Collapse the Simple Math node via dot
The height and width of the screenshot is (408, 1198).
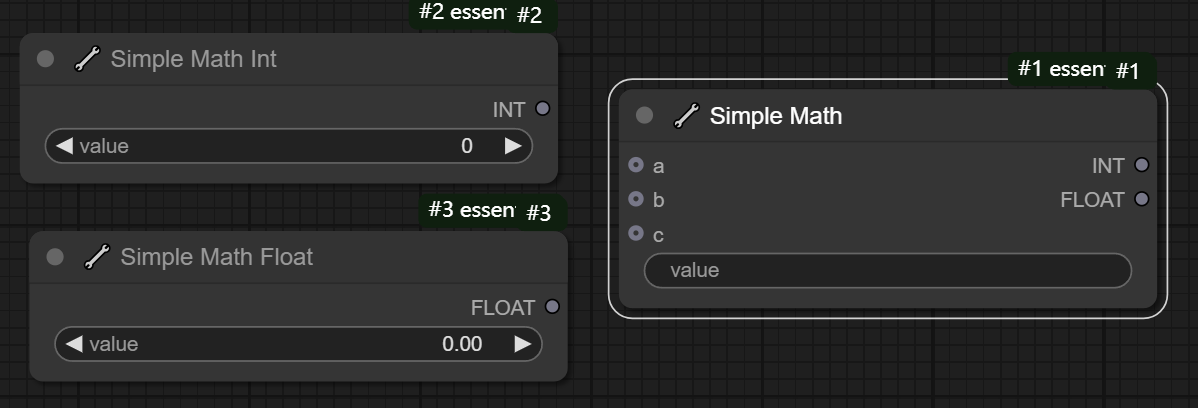644,116
